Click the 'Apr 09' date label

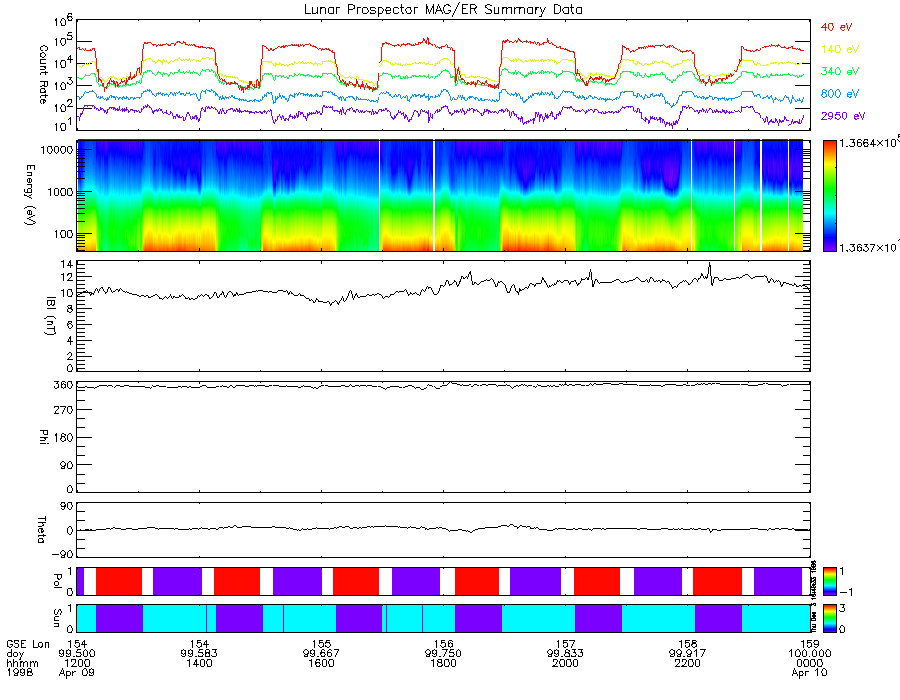pos(77,672)
